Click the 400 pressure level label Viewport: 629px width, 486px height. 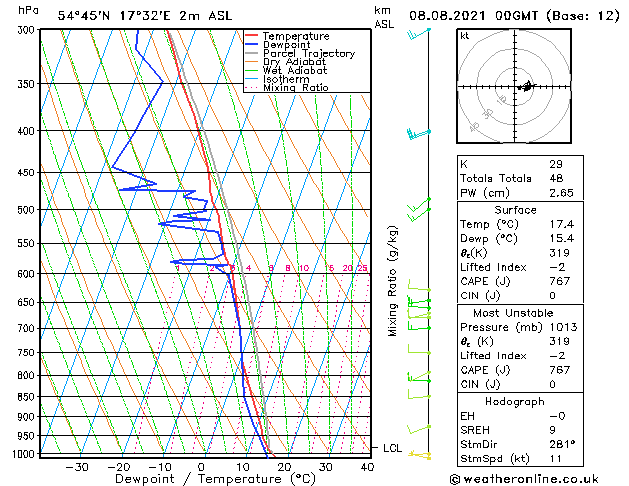click(x=28, y=131)
